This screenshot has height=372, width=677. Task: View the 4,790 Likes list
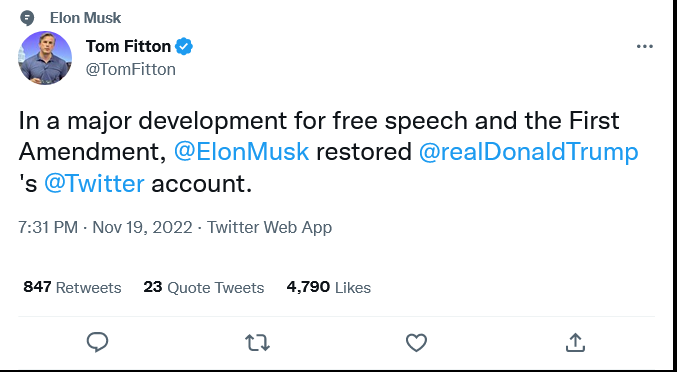(329, 287)
